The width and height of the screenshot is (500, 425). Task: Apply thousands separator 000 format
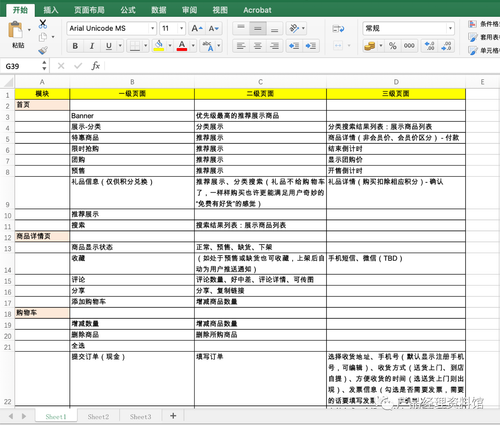coord(409,46)
